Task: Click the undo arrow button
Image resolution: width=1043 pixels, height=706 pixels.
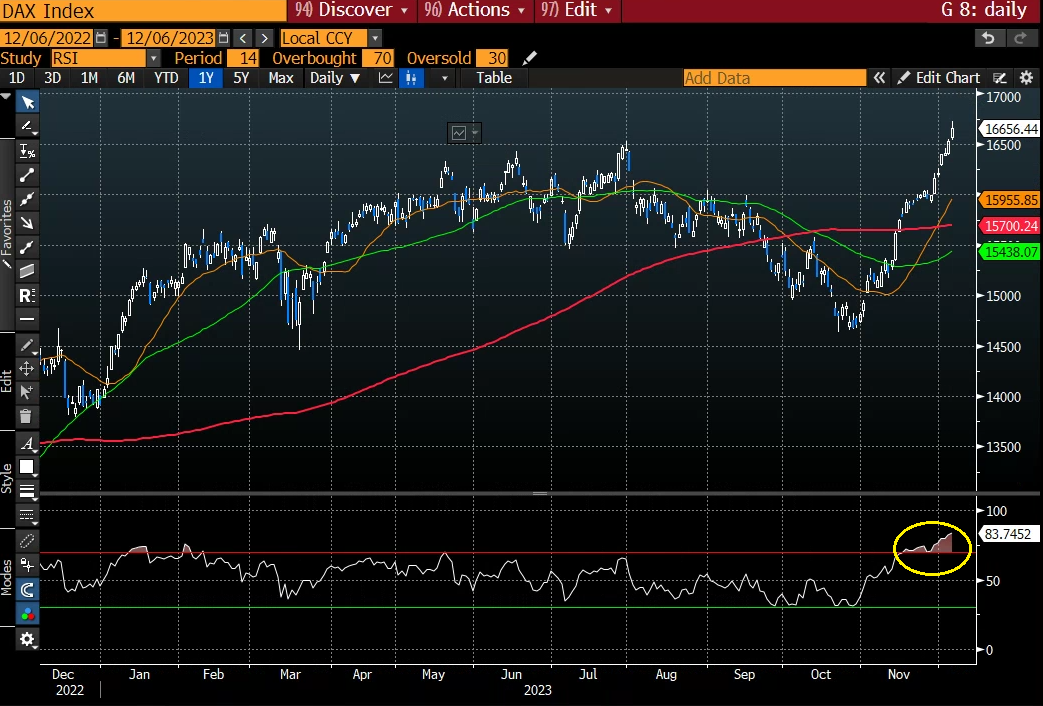Action: click(988, 38)
